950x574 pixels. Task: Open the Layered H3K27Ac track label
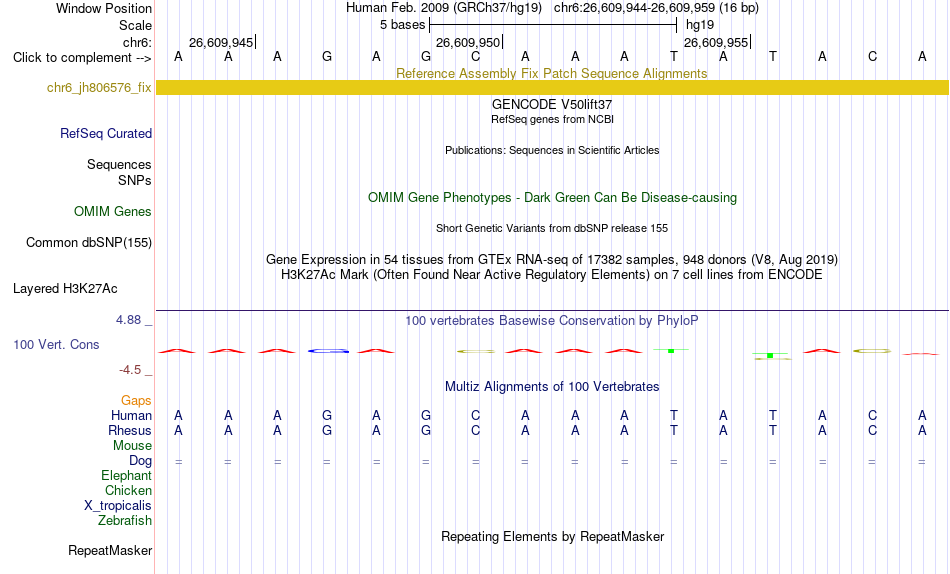[x=65, y=289]
